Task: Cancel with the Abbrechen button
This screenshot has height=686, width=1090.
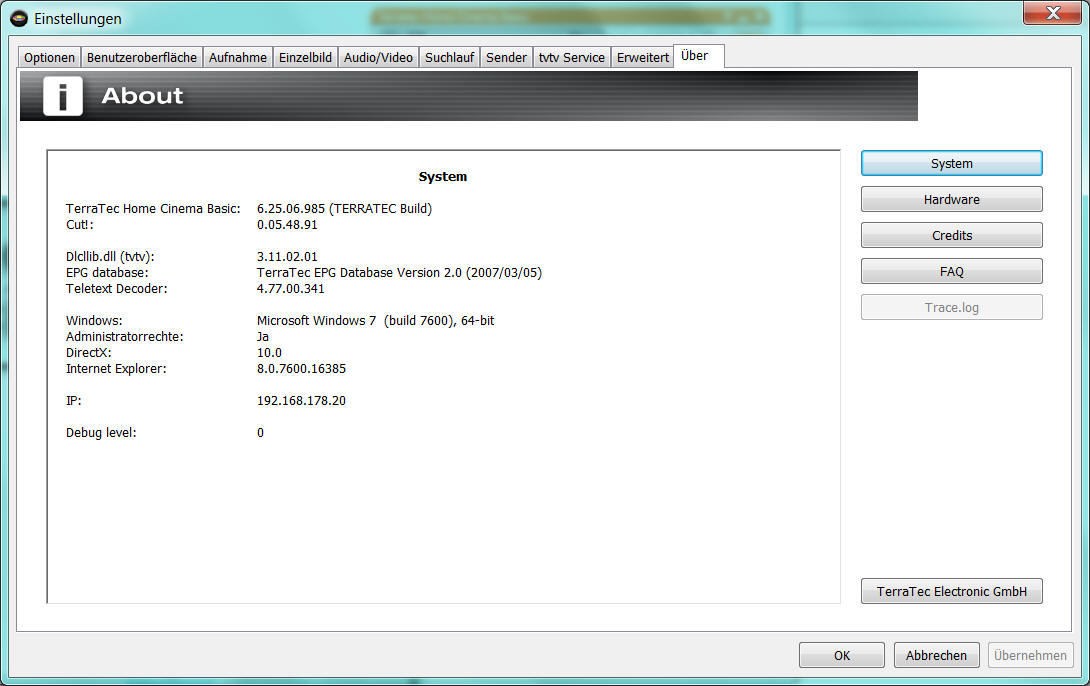Action: pos(936,655)
